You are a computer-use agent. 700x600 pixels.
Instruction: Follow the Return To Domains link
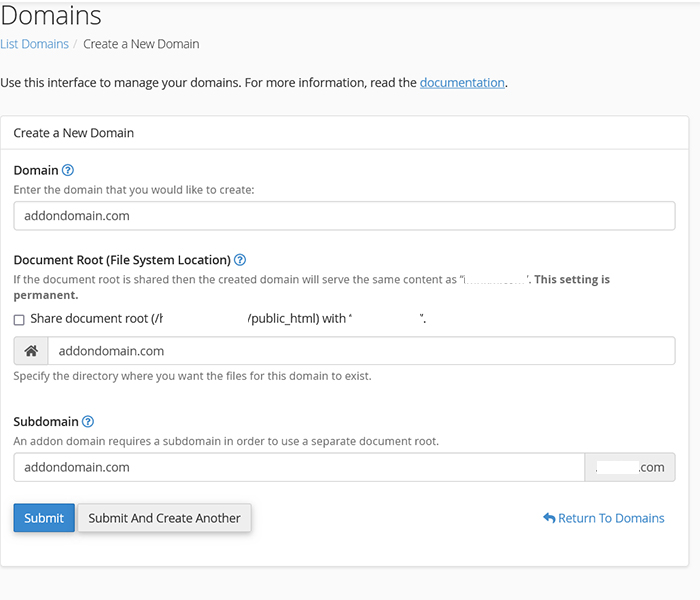tap(611, 518)
